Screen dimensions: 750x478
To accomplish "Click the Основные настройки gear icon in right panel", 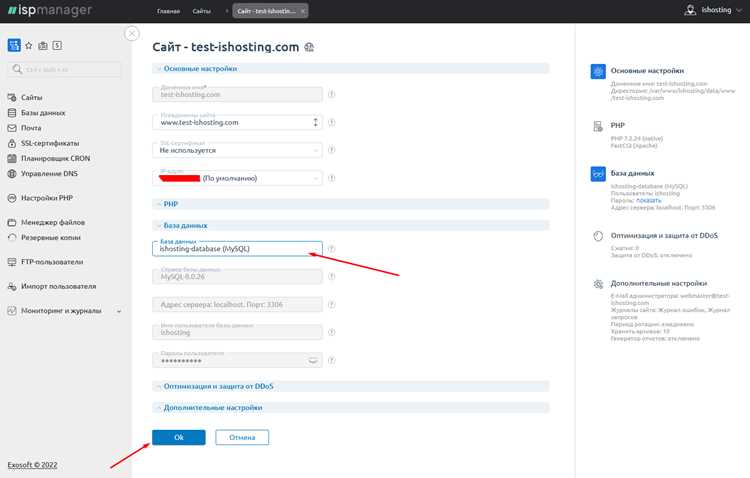I will (598, 72).
